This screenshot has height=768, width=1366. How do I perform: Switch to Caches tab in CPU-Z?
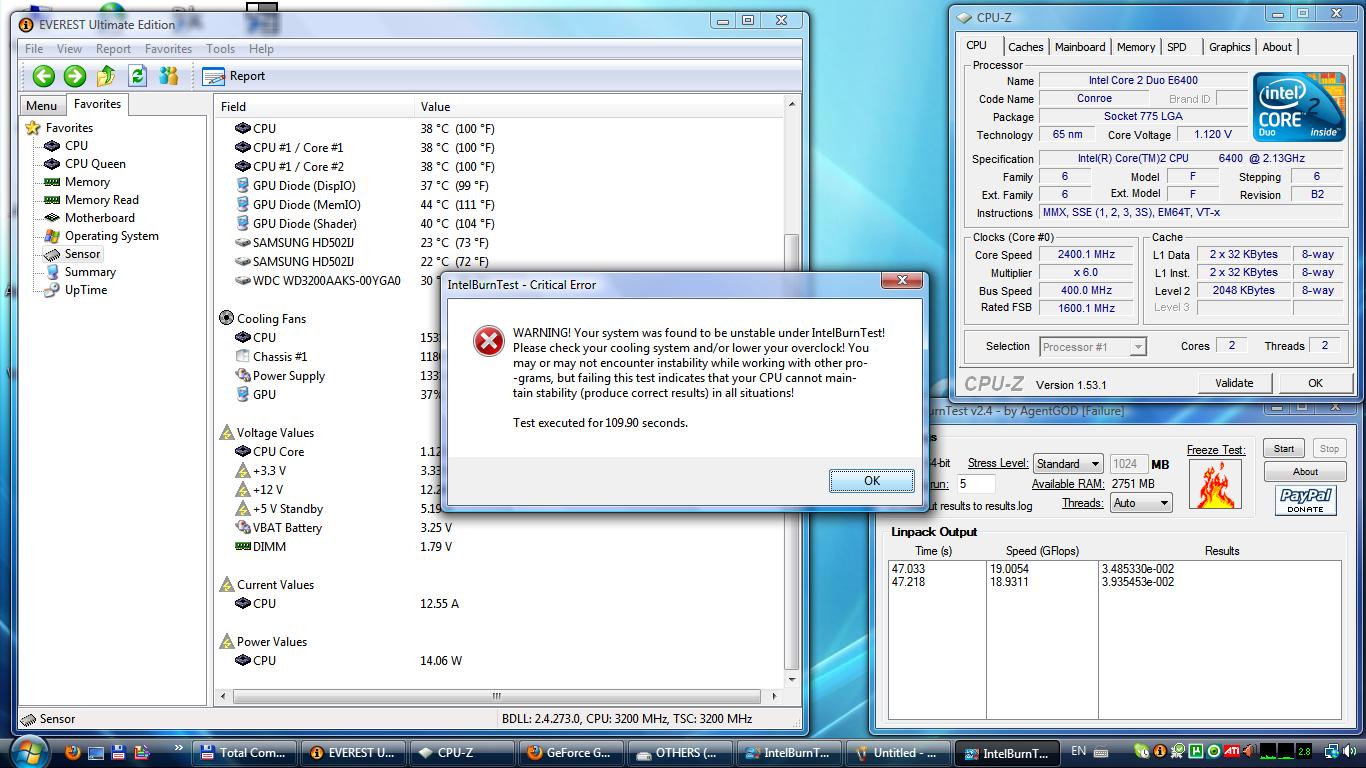pyautogui.click(x=1025, y=47)
